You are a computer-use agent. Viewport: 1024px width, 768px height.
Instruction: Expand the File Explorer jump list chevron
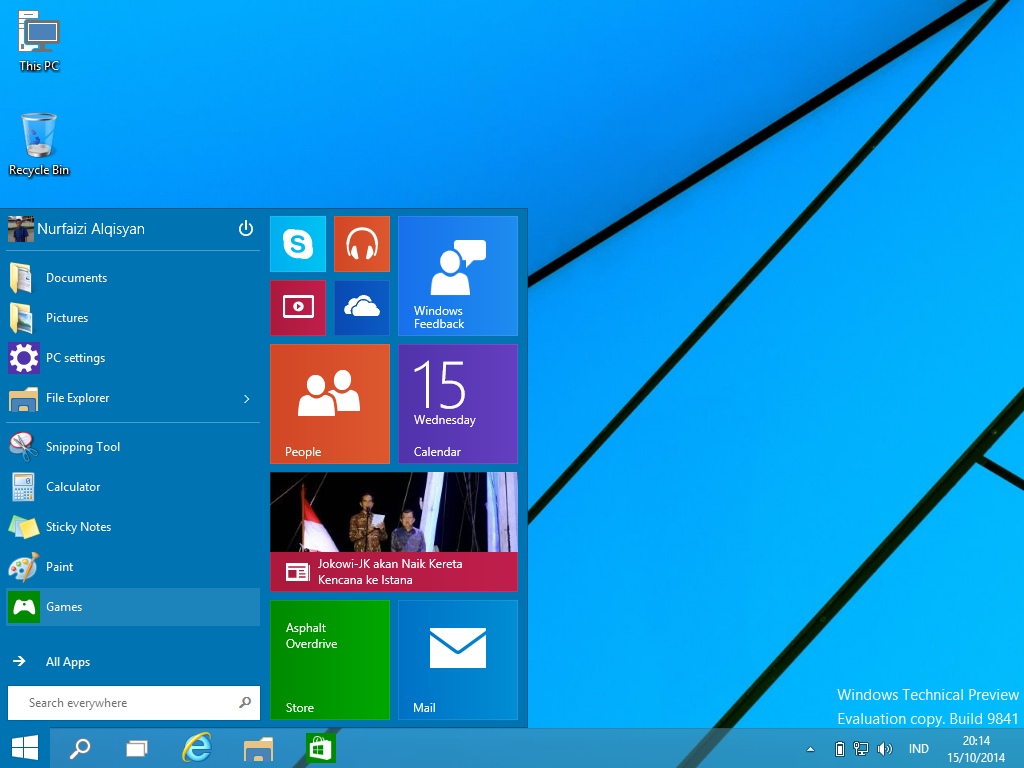[x=246, y=398]
